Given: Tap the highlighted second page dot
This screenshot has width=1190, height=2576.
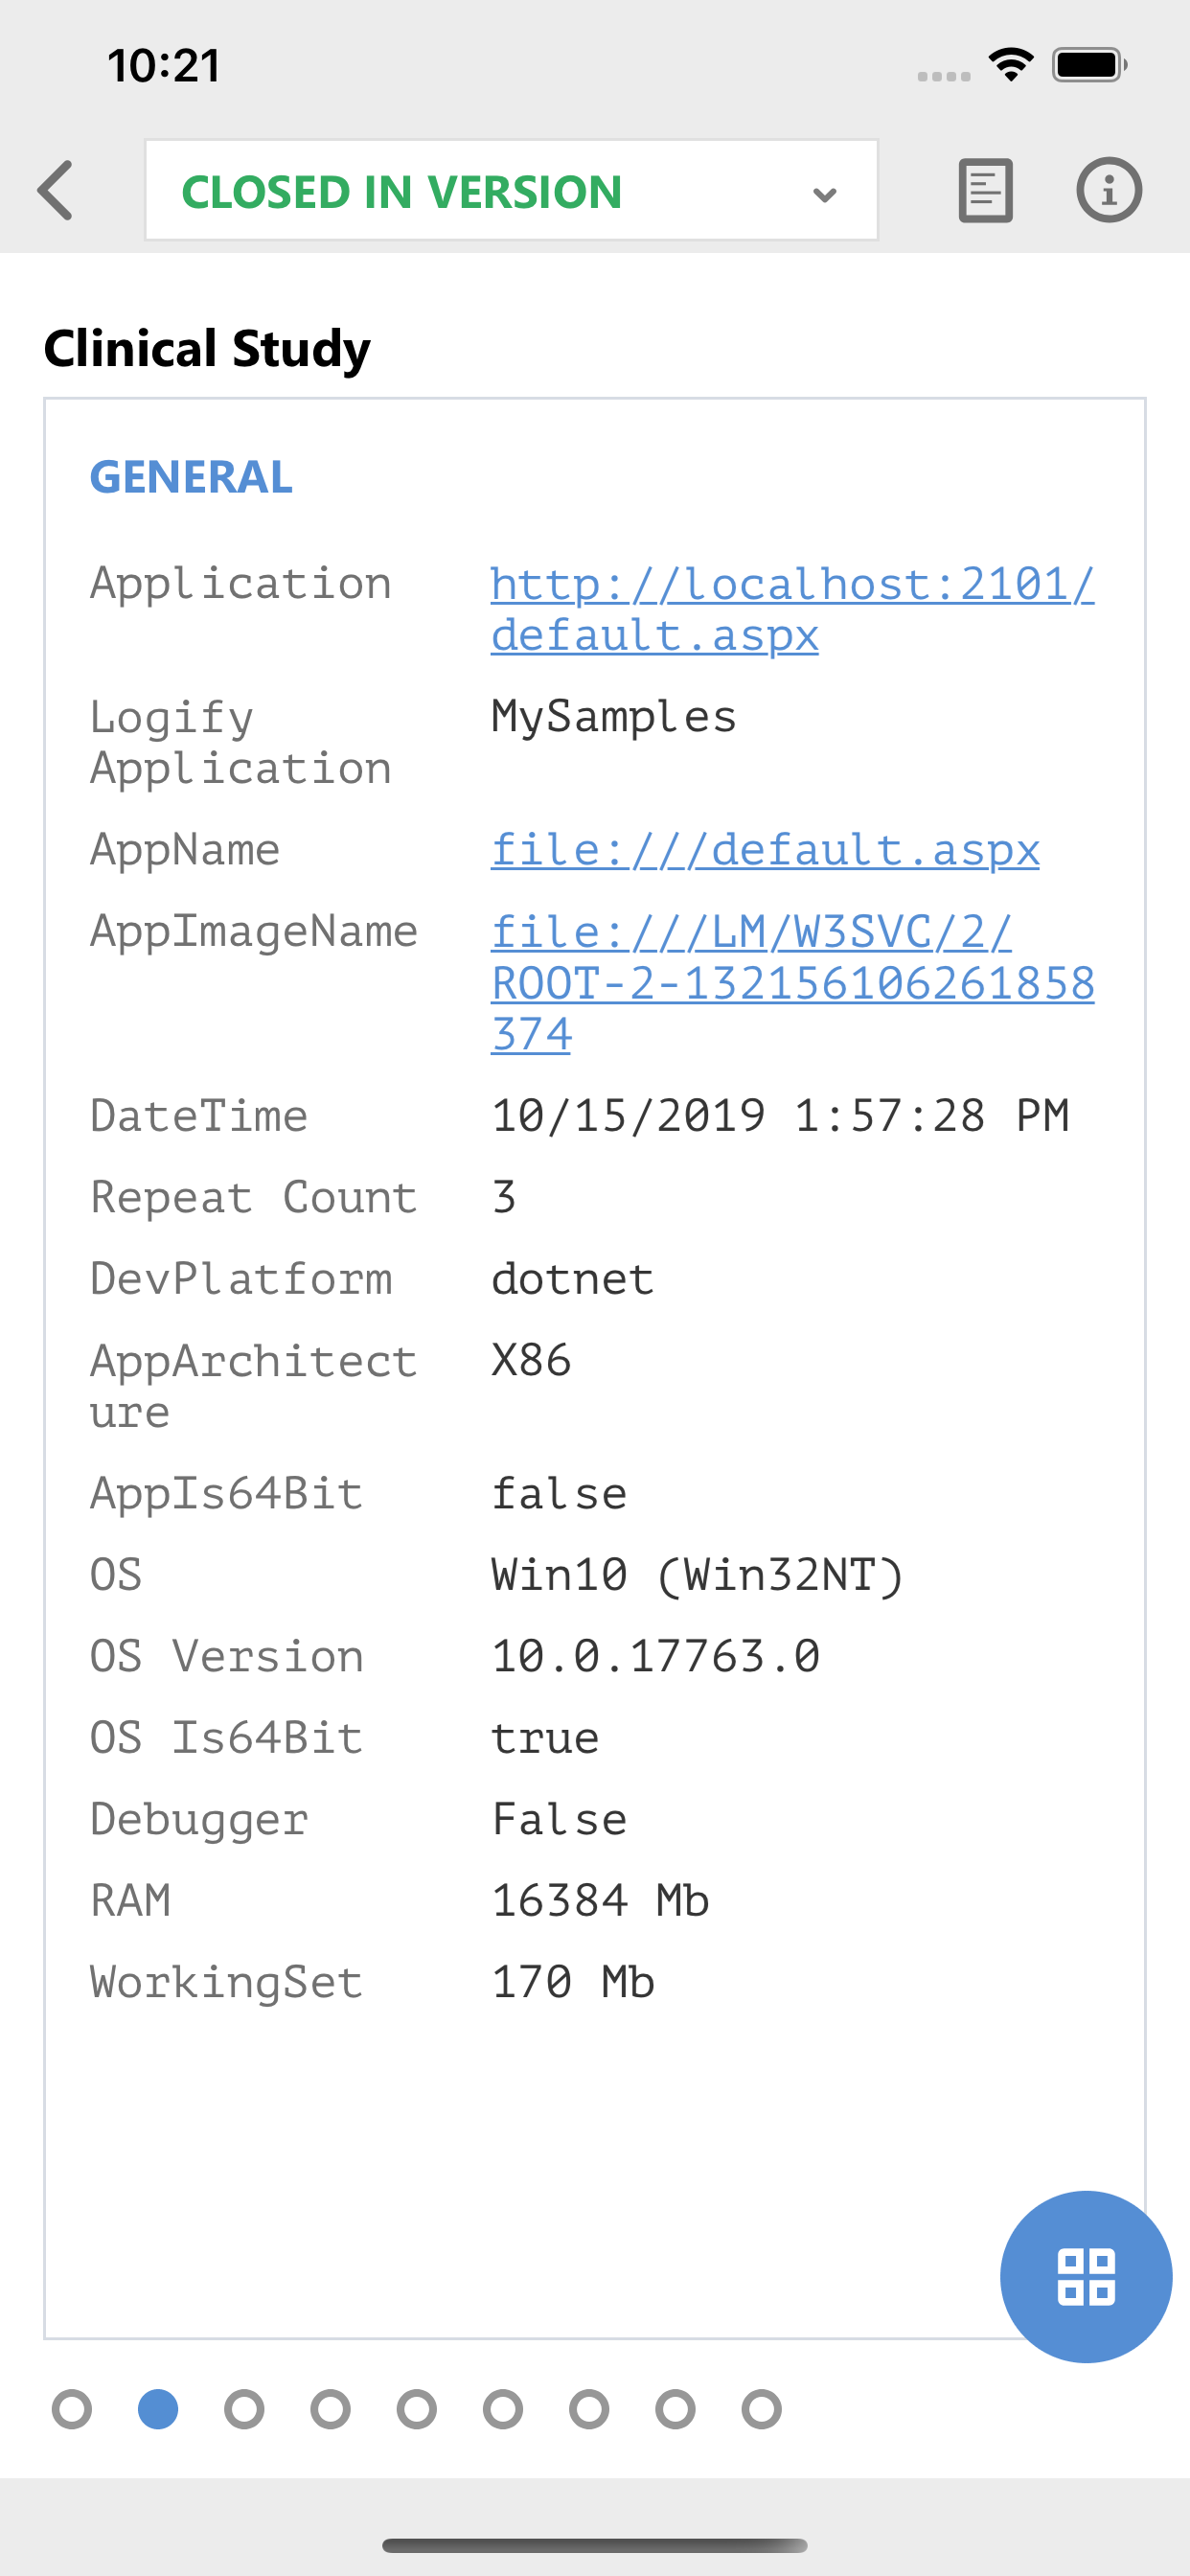Looking at the screenshot, I should pyautogui.click(x=159, y=2410).
